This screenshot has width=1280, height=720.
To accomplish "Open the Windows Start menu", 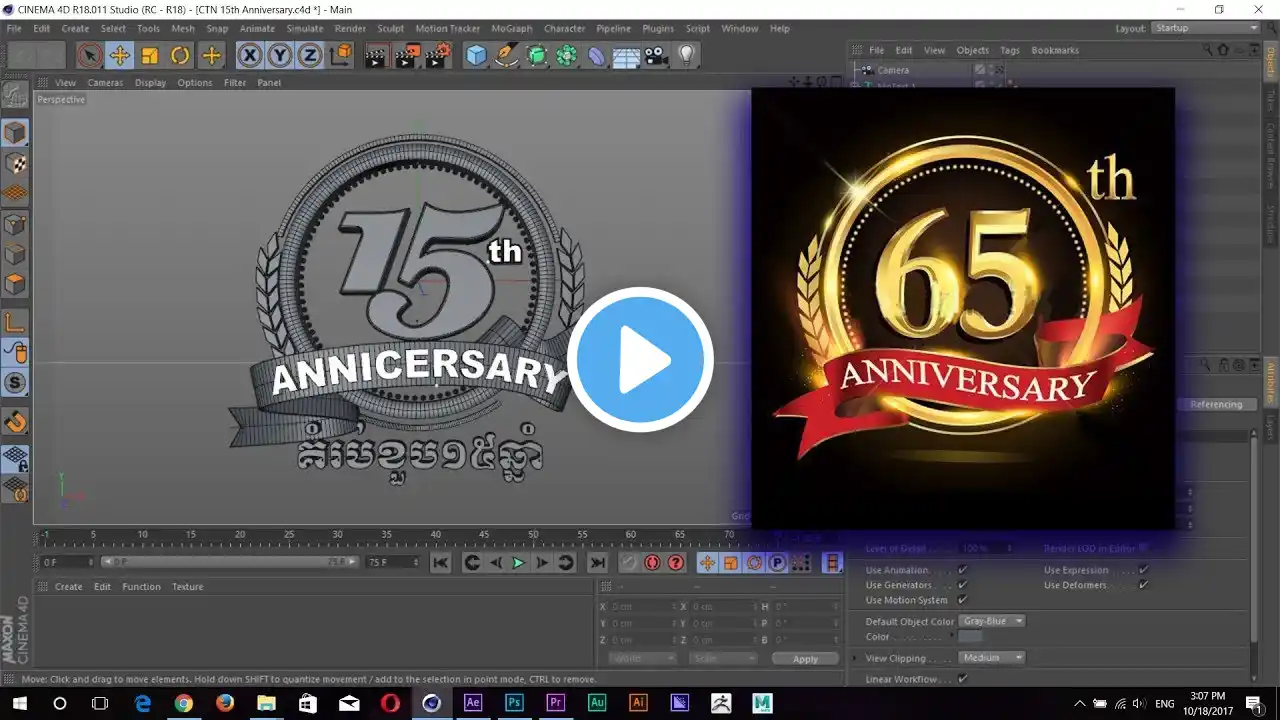I will point(18,703).
